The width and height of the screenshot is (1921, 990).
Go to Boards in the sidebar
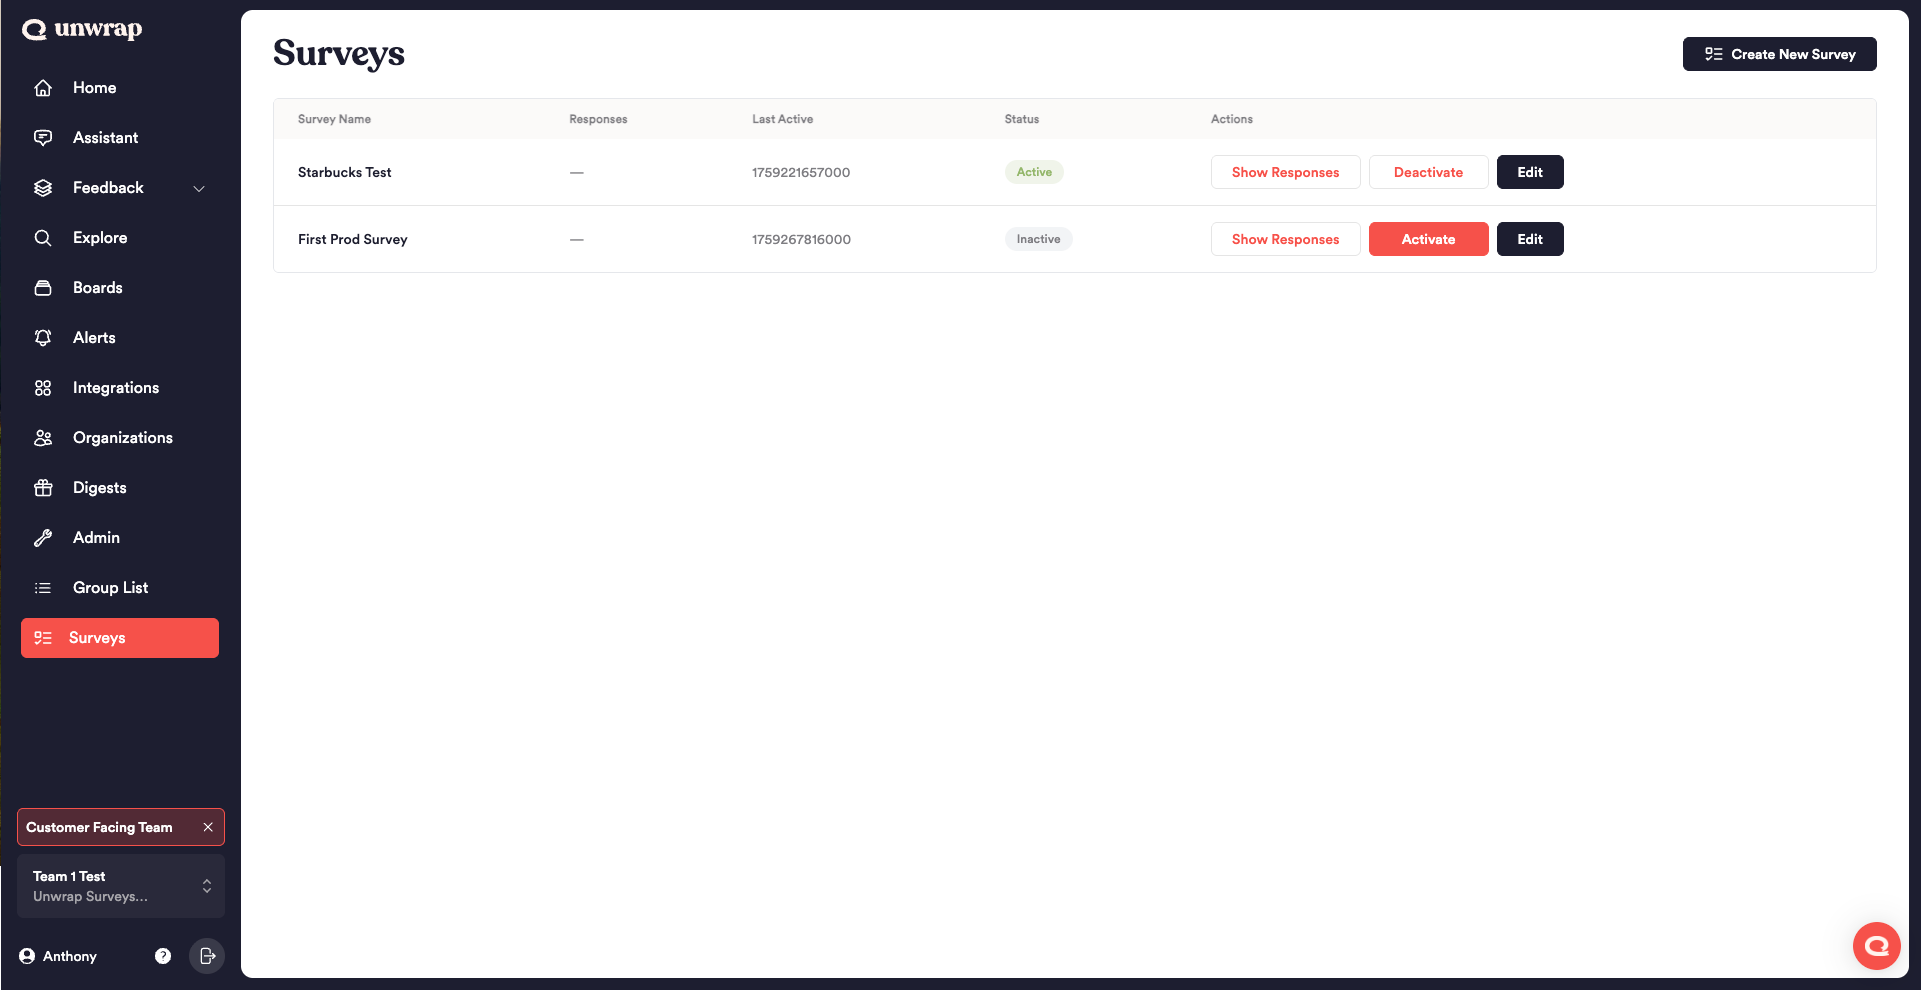click(x=97, y=288)
